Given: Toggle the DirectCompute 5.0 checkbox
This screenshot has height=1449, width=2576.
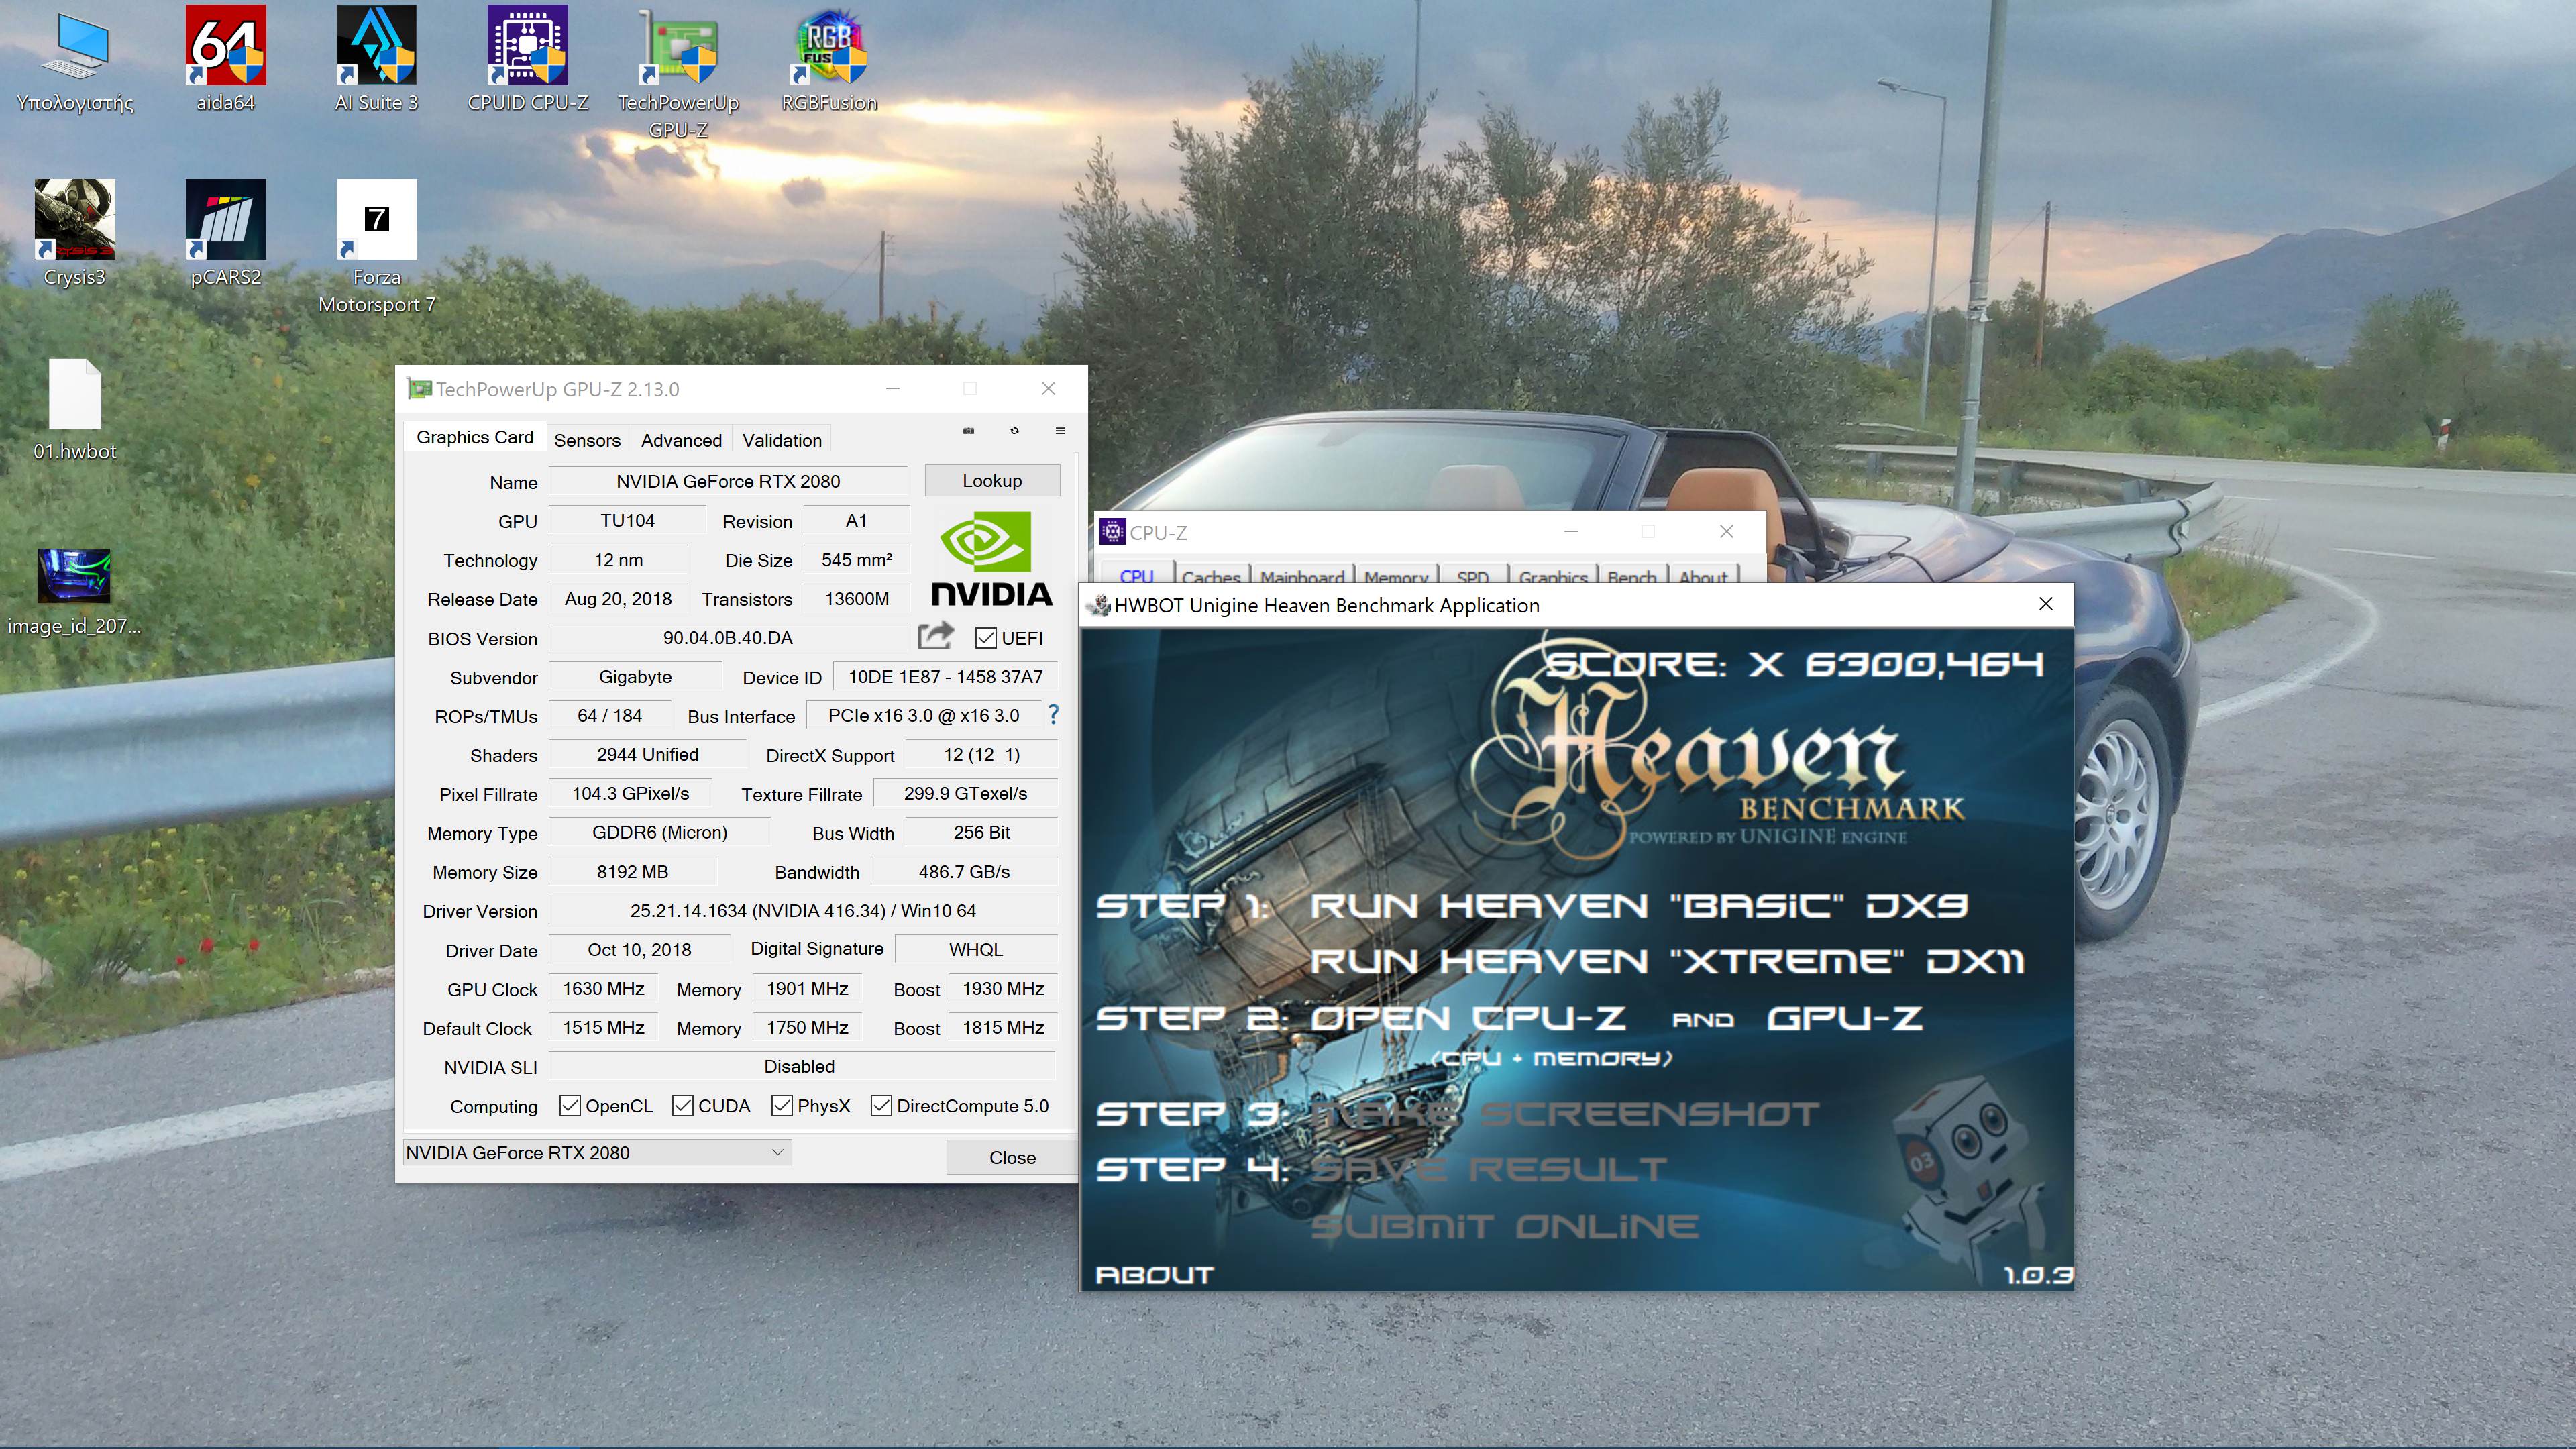Looking at the screenshot, I should (881, 1106).
